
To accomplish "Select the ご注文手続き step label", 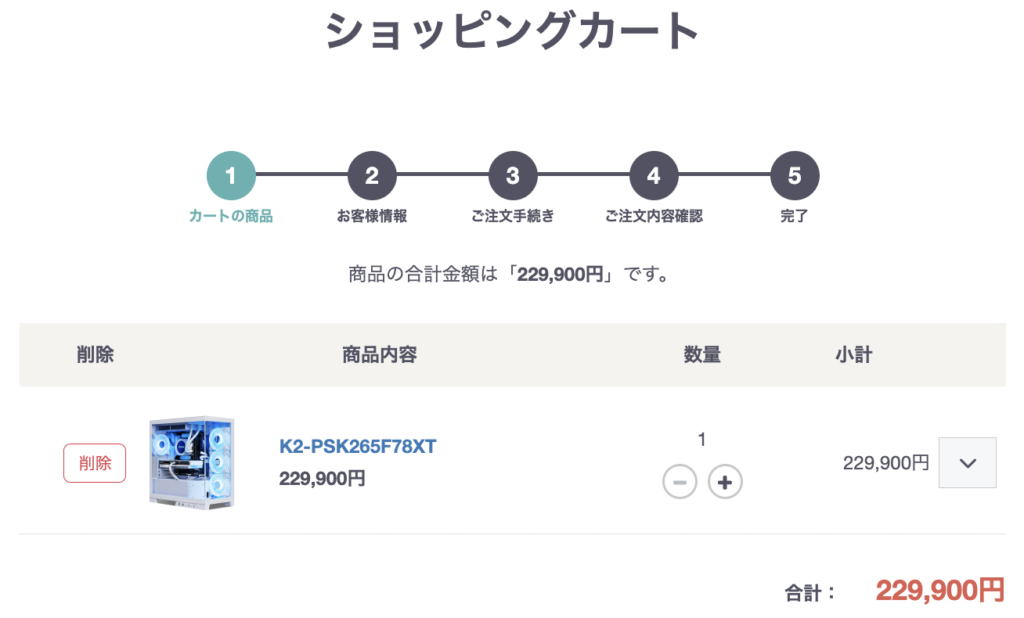I will tap(513, 216).
